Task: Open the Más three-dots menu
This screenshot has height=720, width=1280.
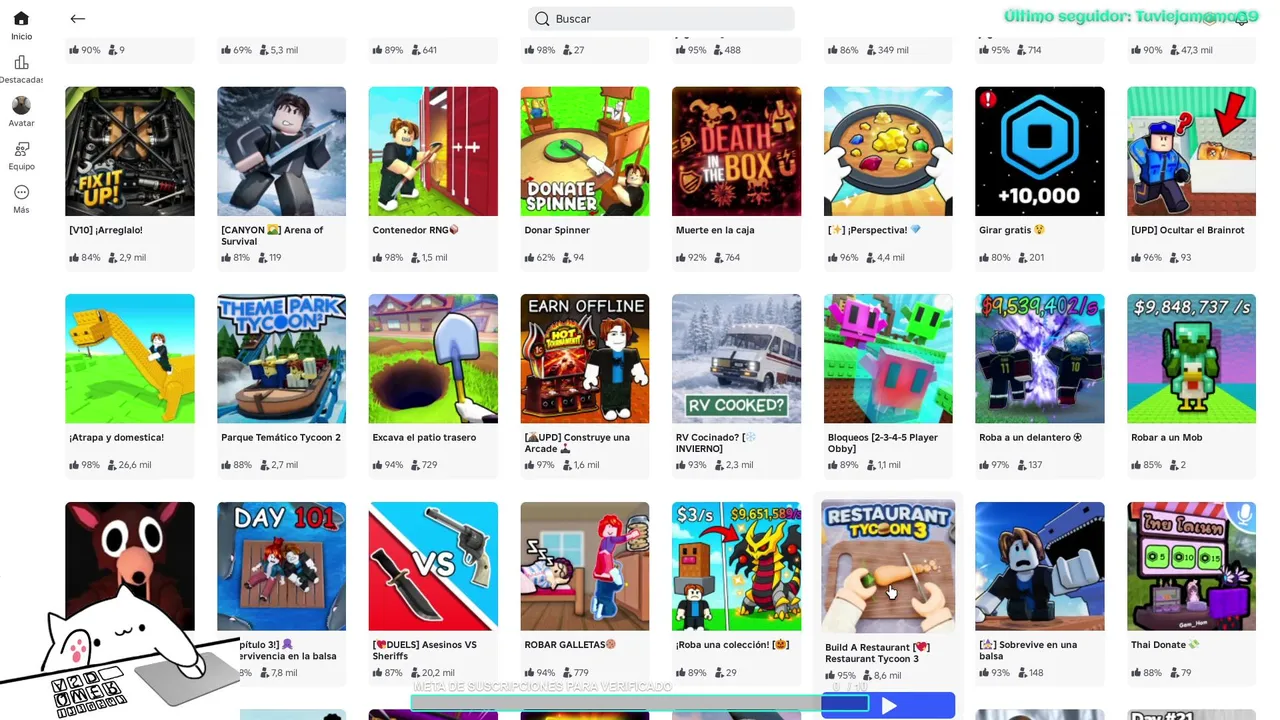Action: tap(21, 192)
